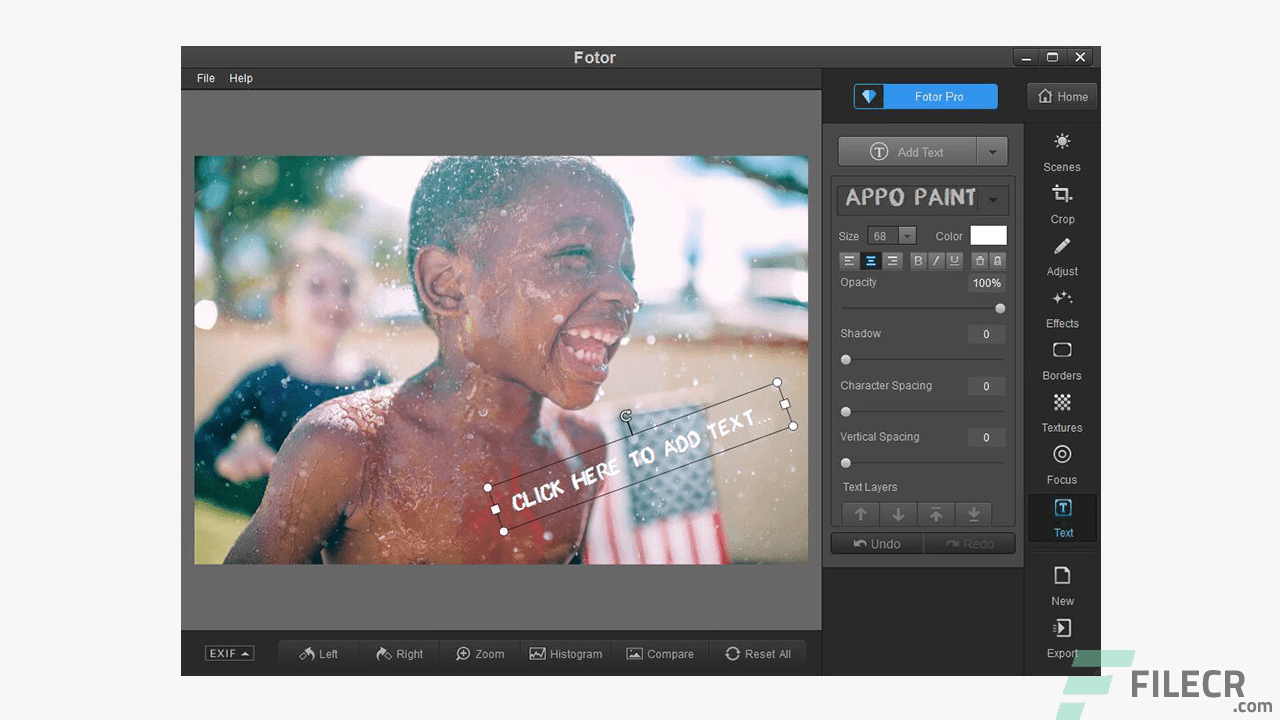Viewport: 1280px width, 720px height.
Task: Open the Help menu
Action: coord(241,78)
